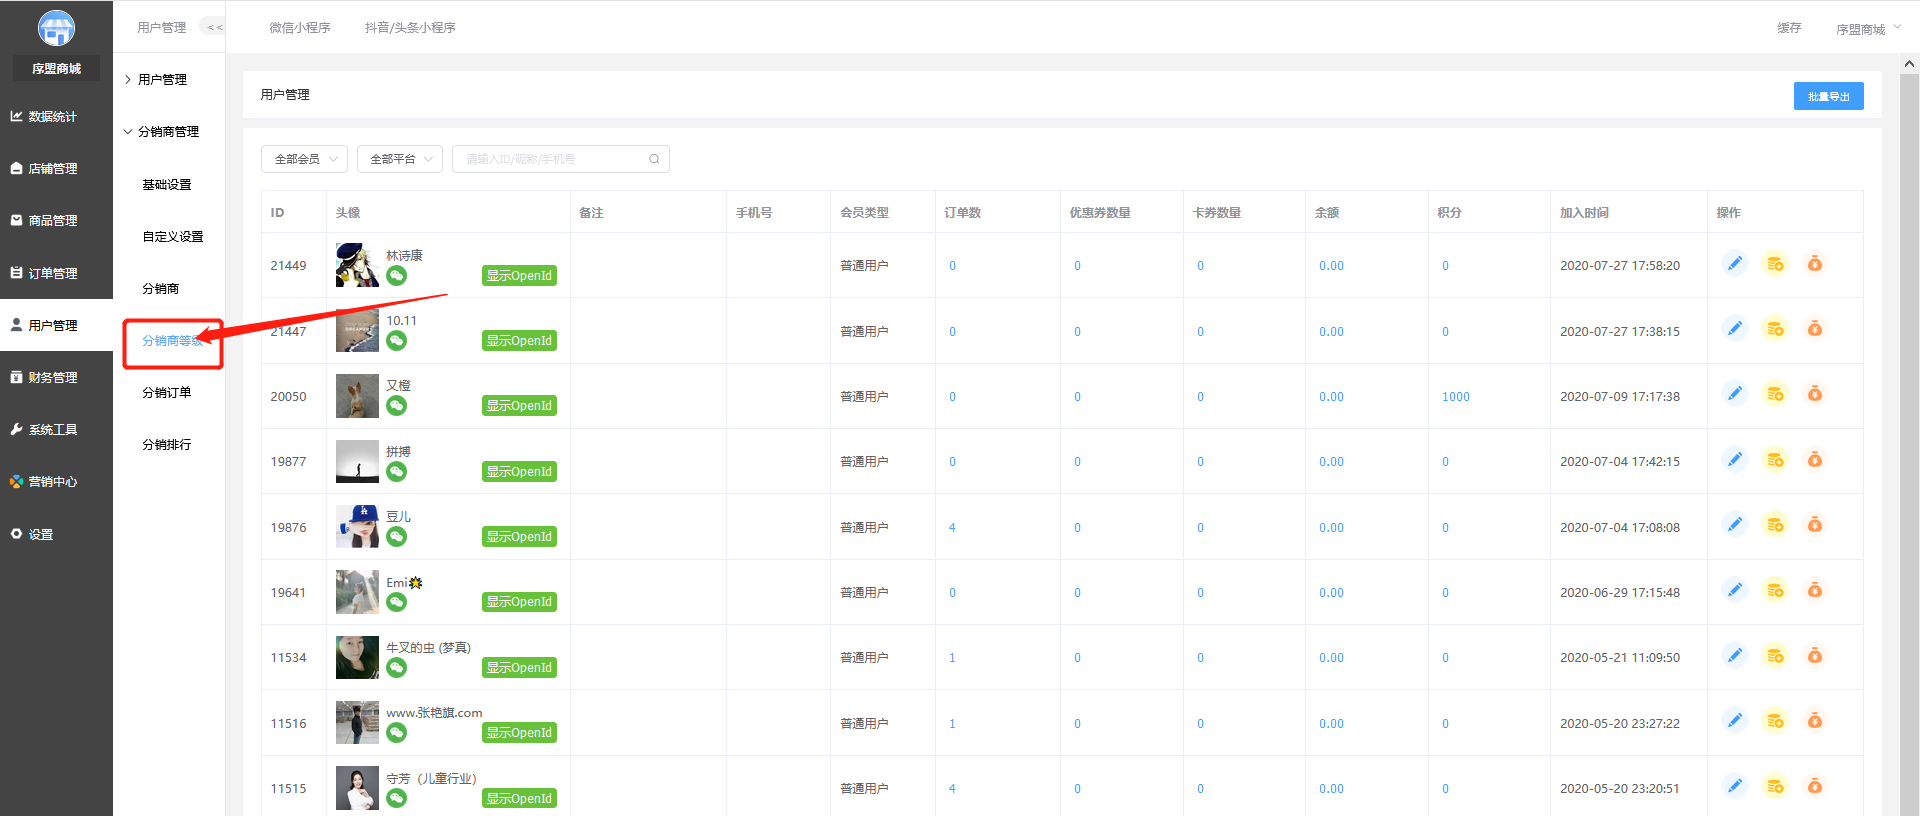Screen dimensions: 1920x816
Task: Select 分销订单 in the submenu
Action: [167, 392]
